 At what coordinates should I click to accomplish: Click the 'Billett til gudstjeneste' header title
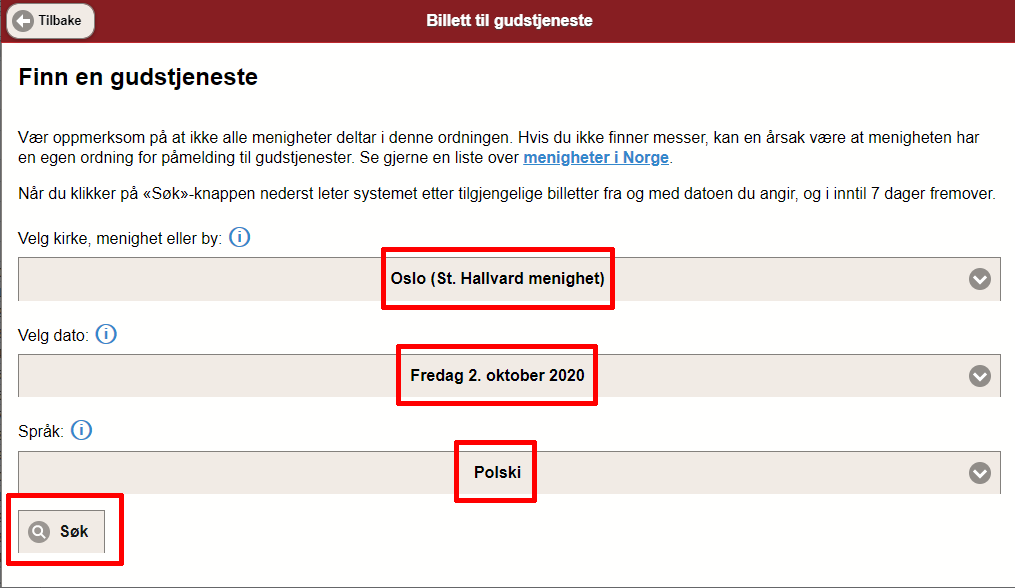tap(509, 20)
